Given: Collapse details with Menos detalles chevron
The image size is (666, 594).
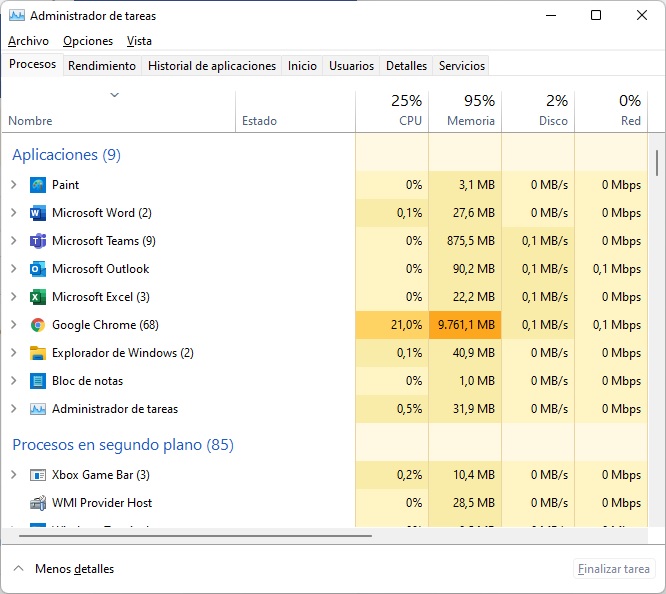Looking at the screenshot, I should point(18,569).
